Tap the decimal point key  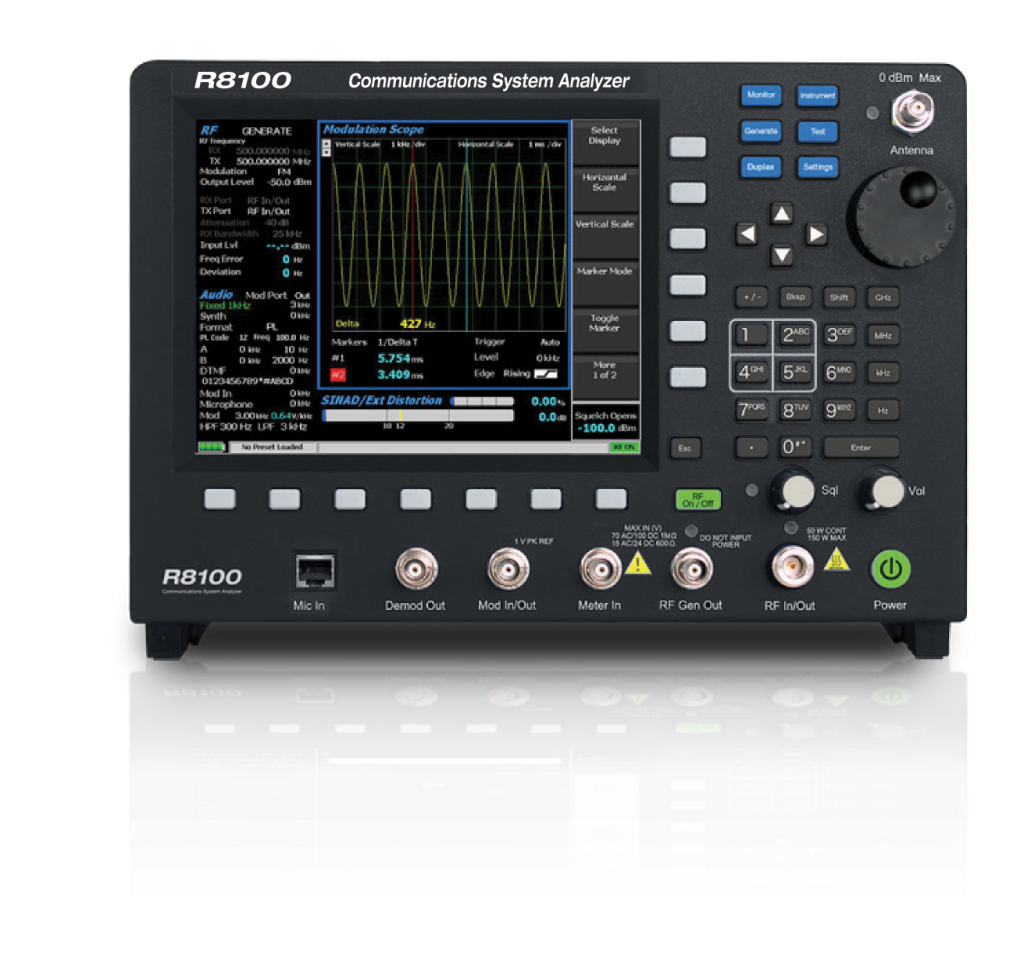pyautogui.click(x=751, y=448)
